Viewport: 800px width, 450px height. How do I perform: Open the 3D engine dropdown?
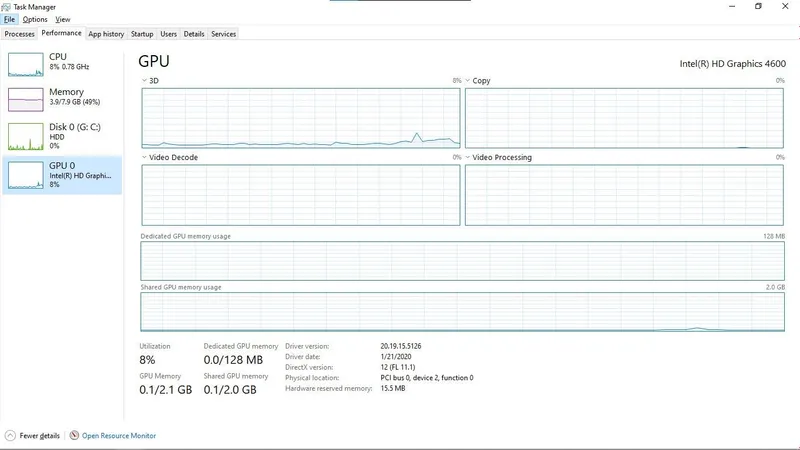click(x=144, y=81)
